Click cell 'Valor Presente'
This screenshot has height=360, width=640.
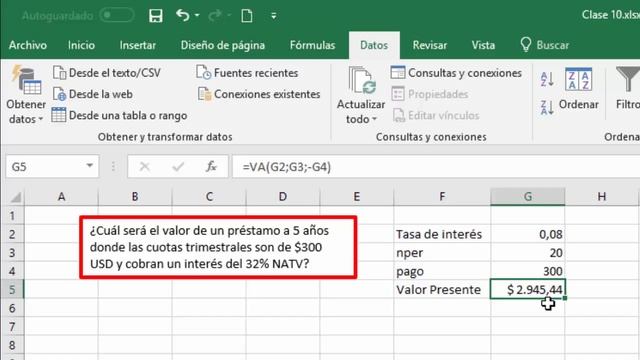pyautogui.click(x=442, y=289)
